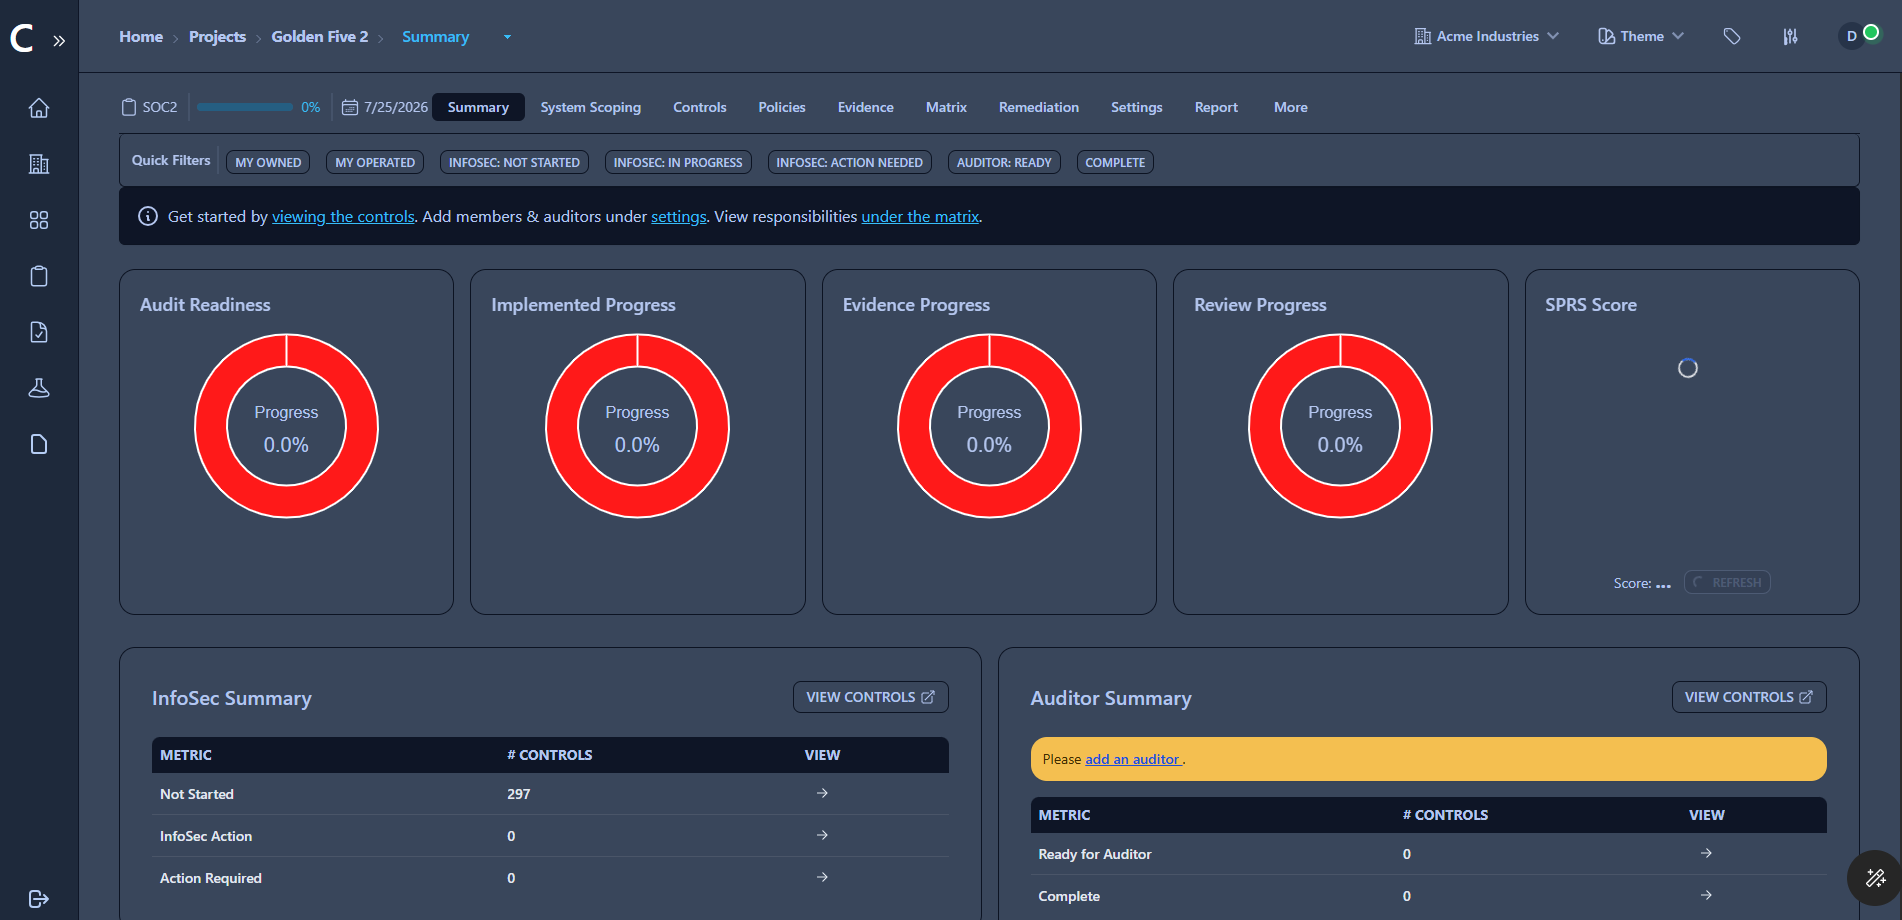Click the InfoSec Action row view arrow
1902x920 pixels.
(822, 835)
